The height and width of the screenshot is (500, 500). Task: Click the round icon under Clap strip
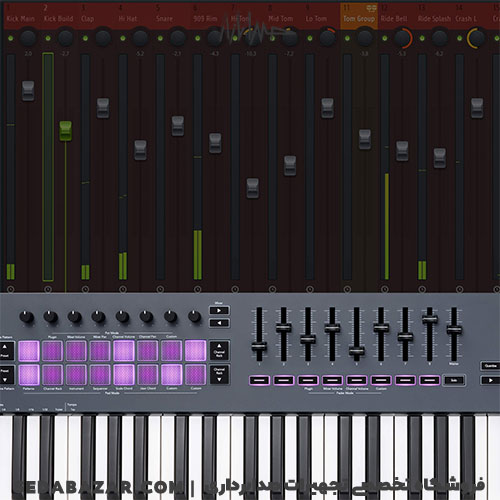[x=85, y=289]
